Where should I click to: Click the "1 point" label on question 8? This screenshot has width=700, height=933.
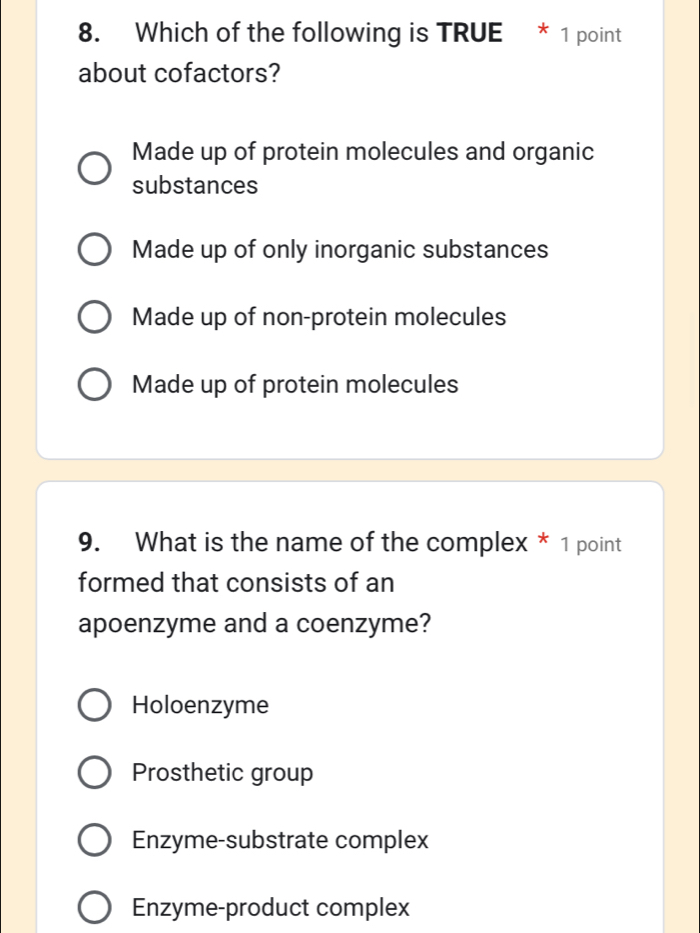[594, 34]
